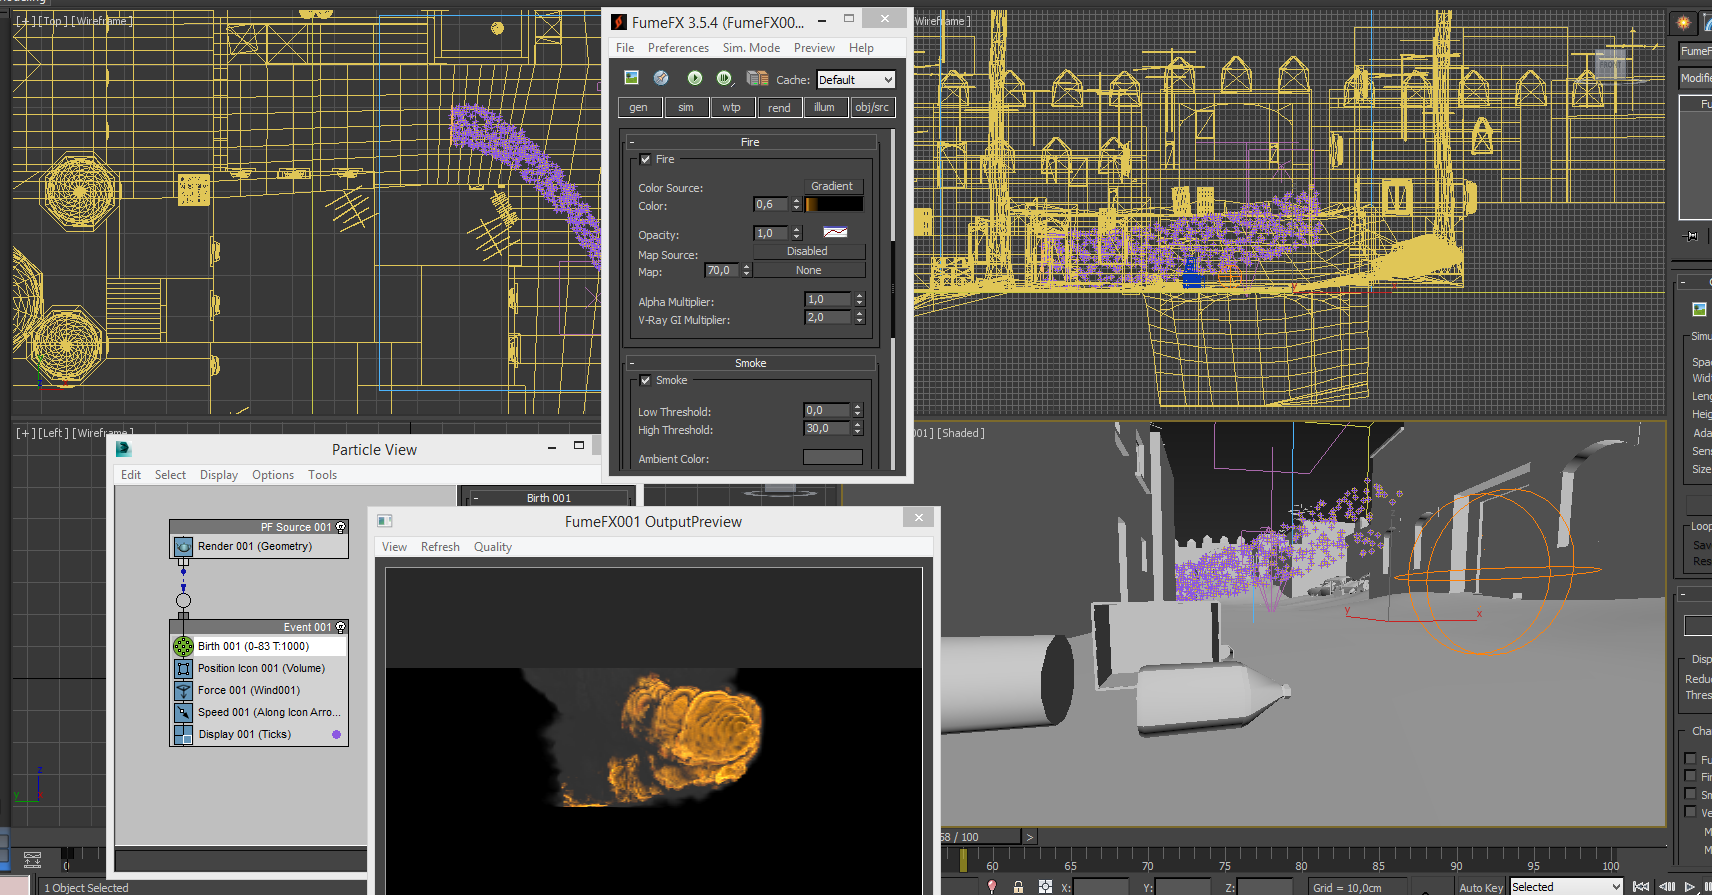Viewport: 1712px width, 895px height.
Task: Play the animation button
Action: (x=1690, y=886)
